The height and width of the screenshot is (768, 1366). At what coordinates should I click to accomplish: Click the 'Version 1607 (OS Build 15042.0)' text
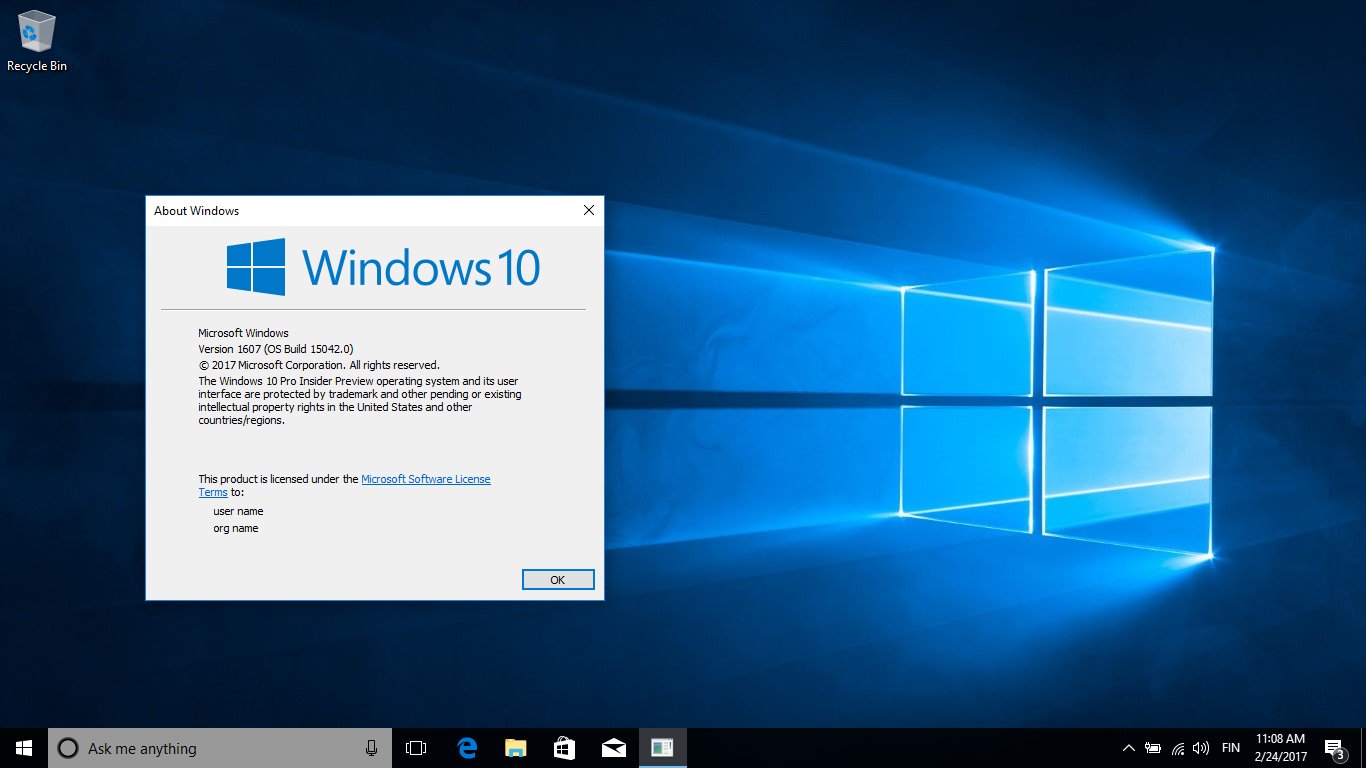click(x=276, y=349)
